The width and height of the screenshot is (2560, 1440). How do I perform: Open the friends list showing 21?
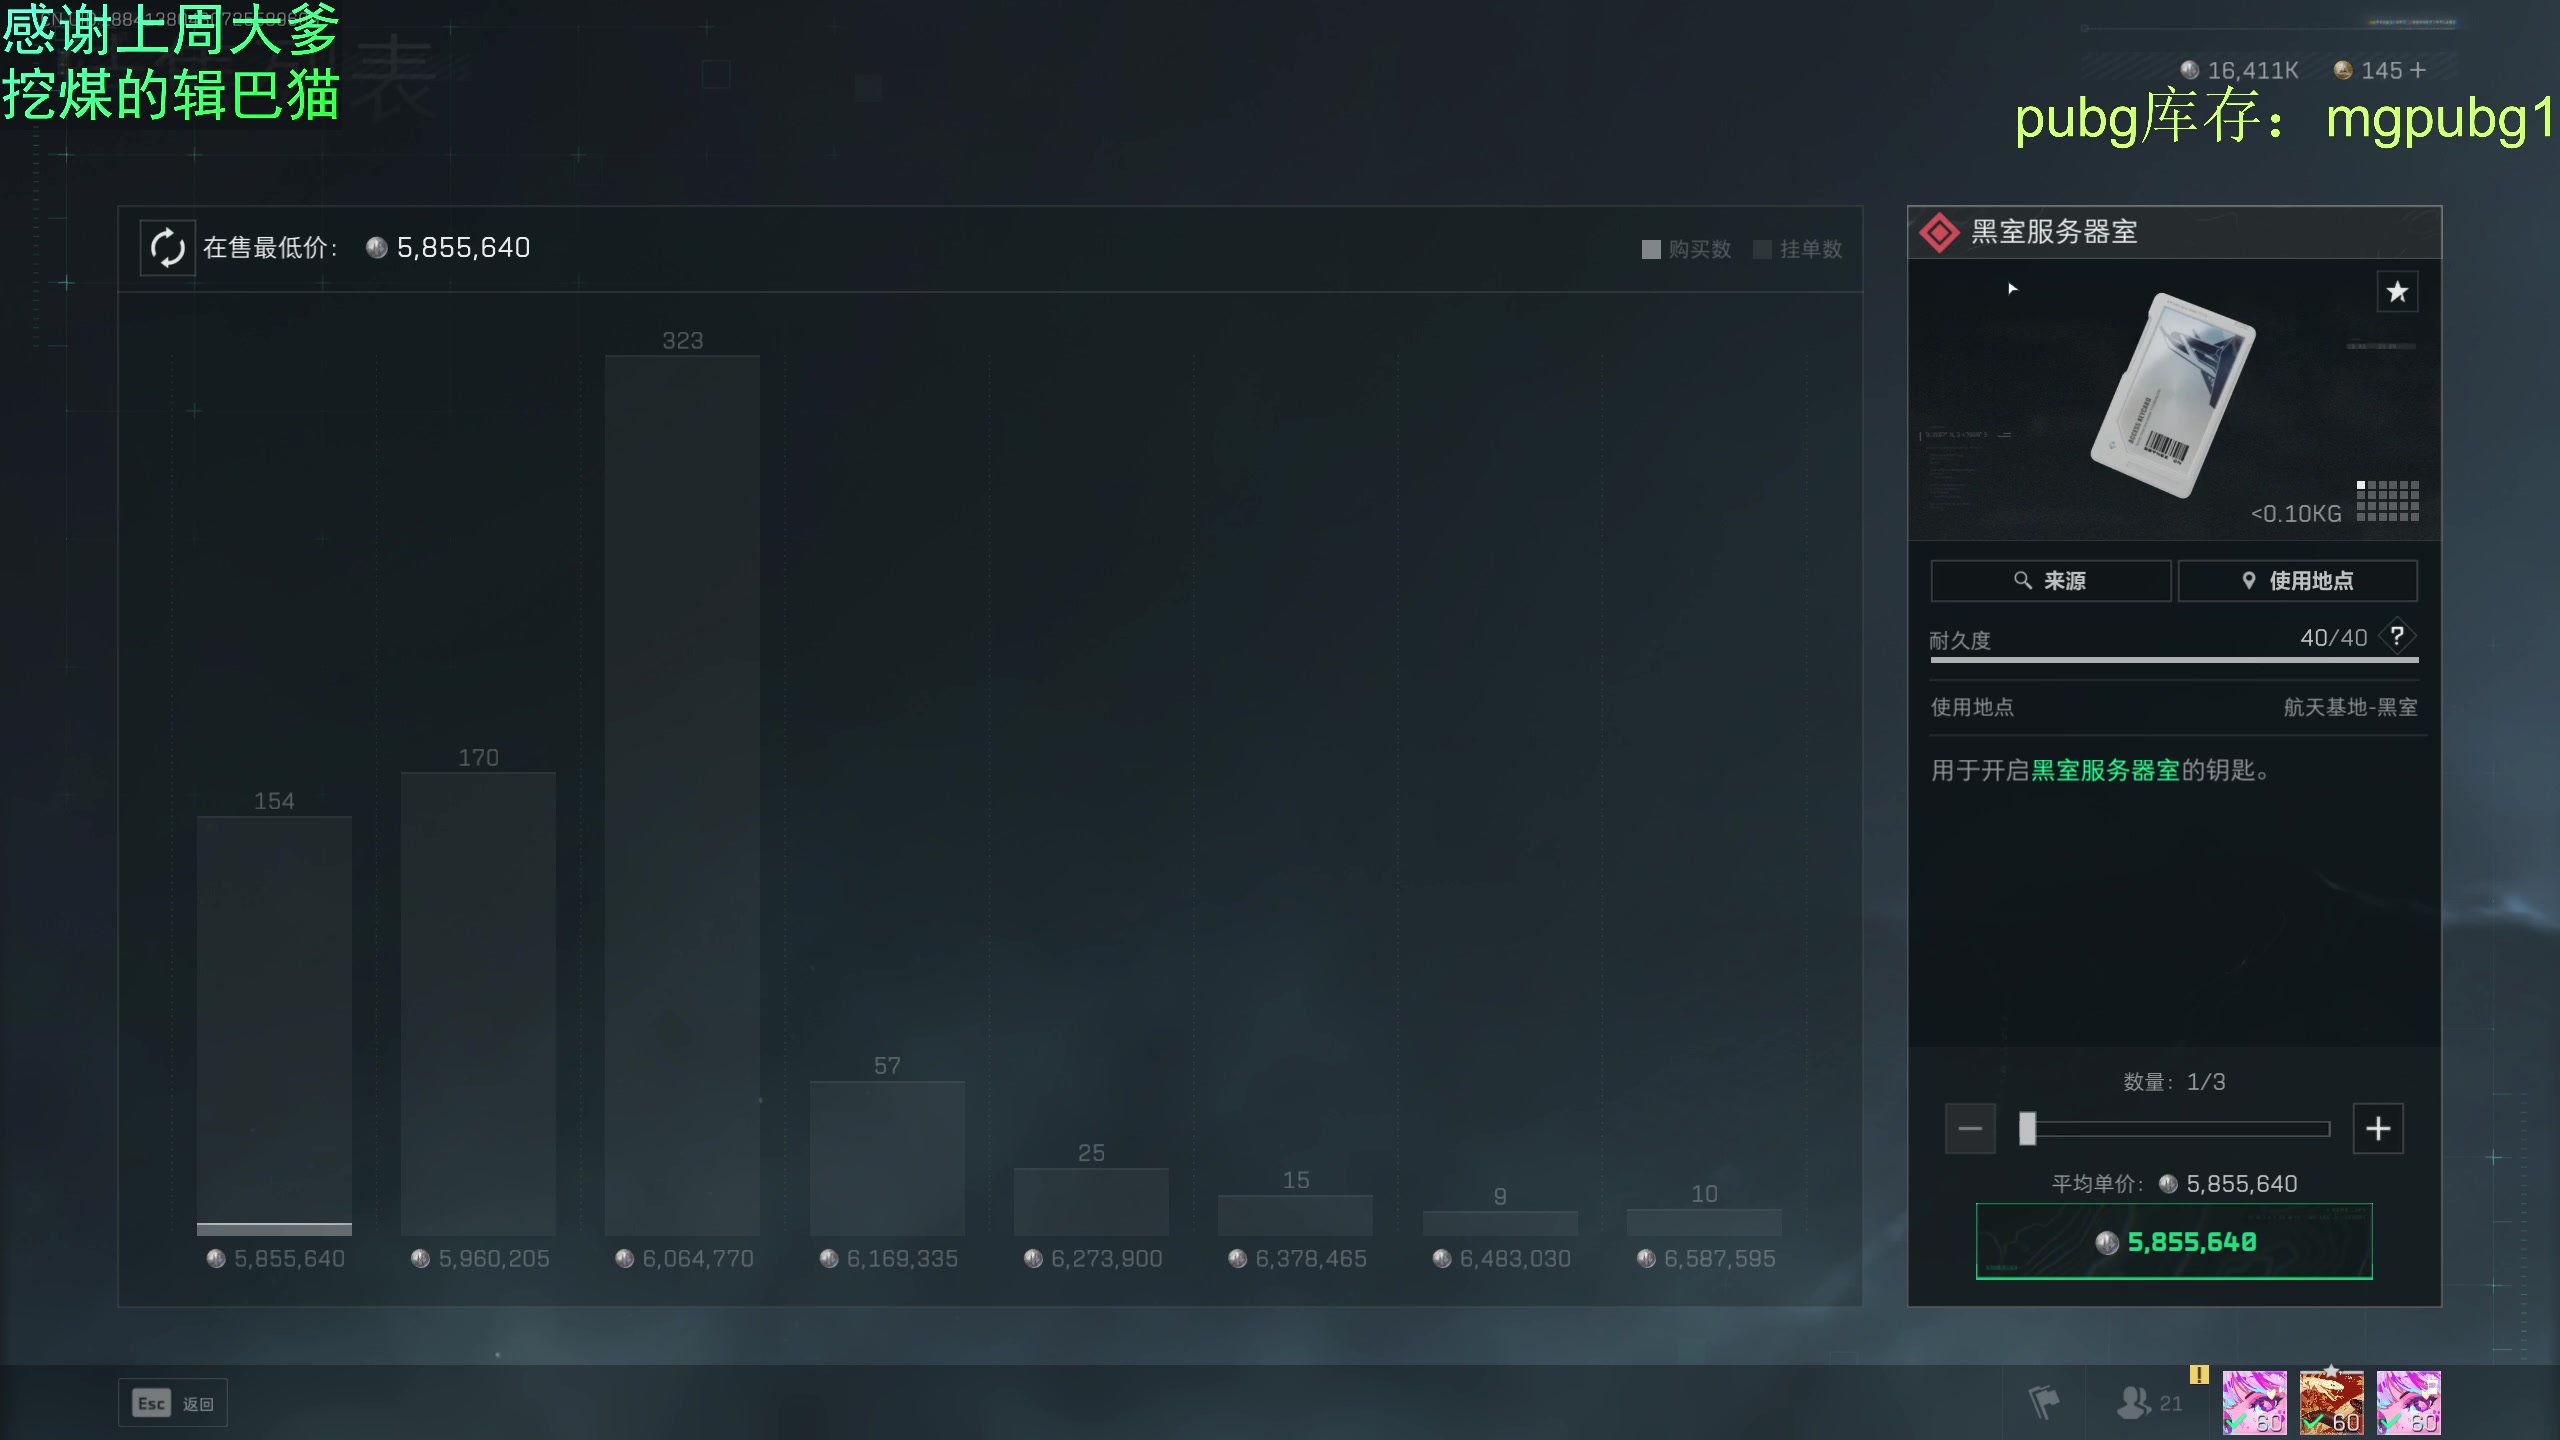[x=2150, y=1402]
